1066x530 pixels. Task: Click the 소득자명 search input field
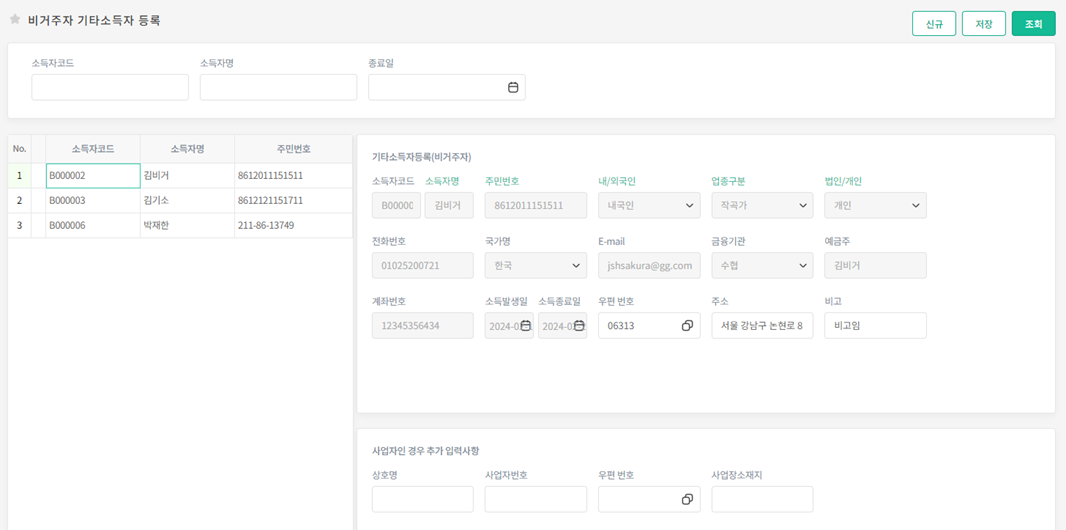click(x=278, y=88)
